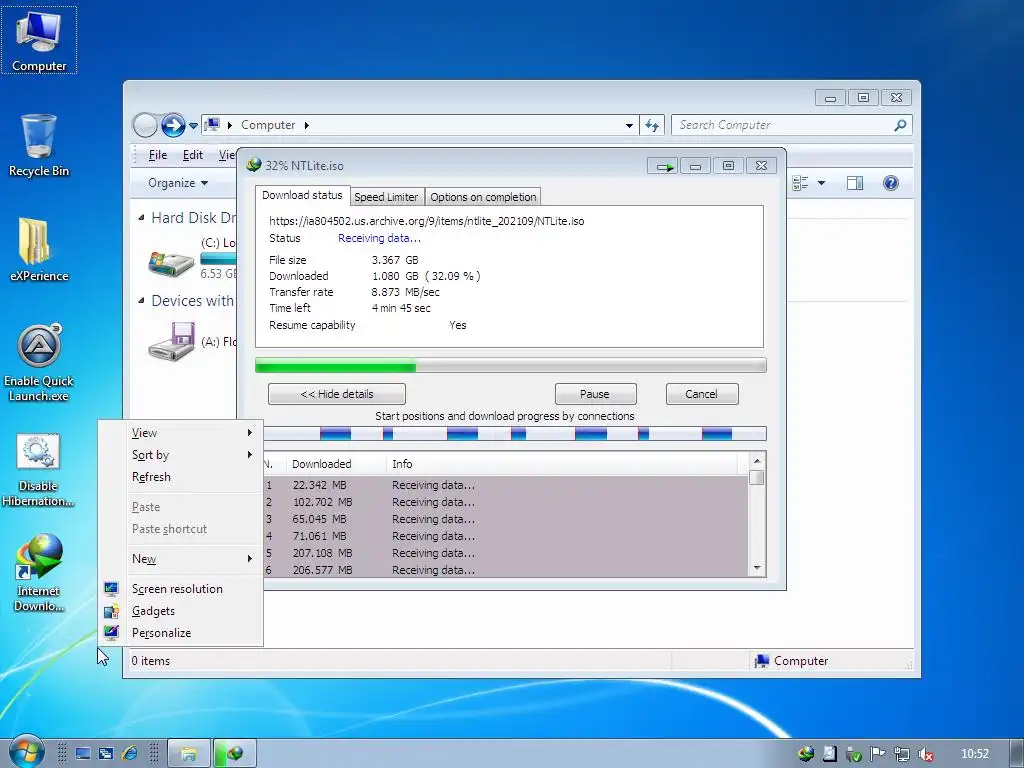
Task: Click the (A:) floppy drive icon
Action: click(171, 342)
